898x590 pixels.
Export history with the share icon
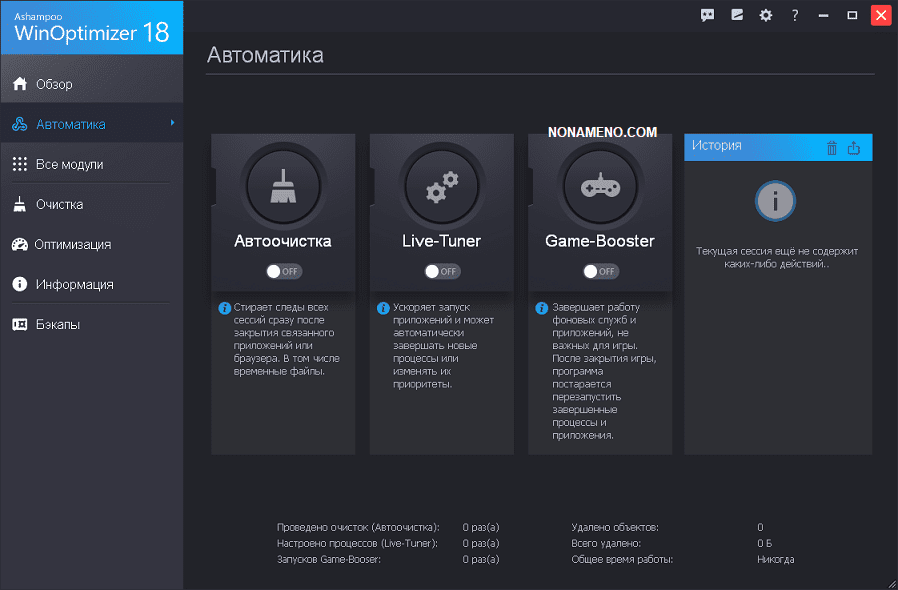854,147
